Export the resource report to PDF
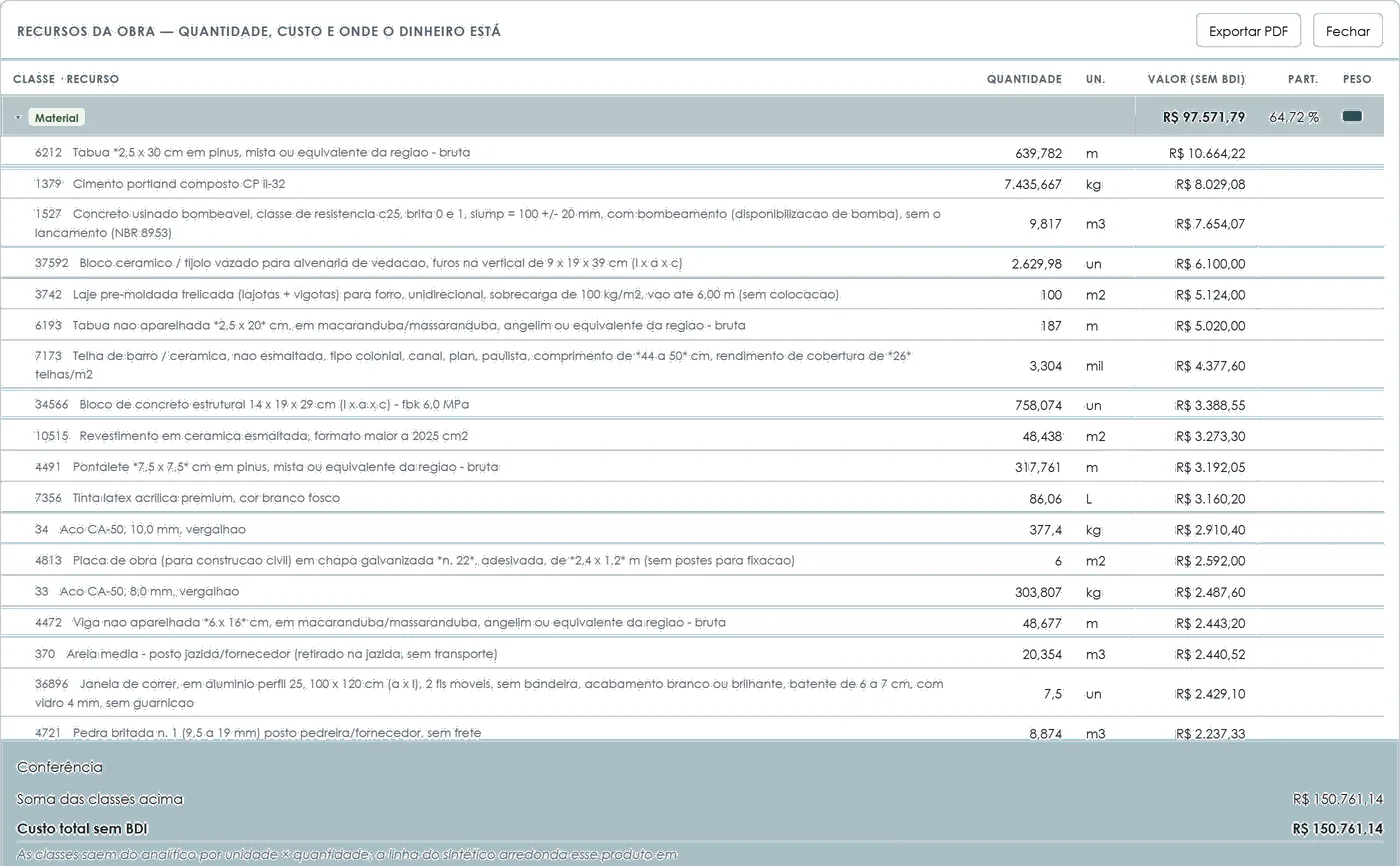The image size is (1400, 866). tap(1248, 31)
